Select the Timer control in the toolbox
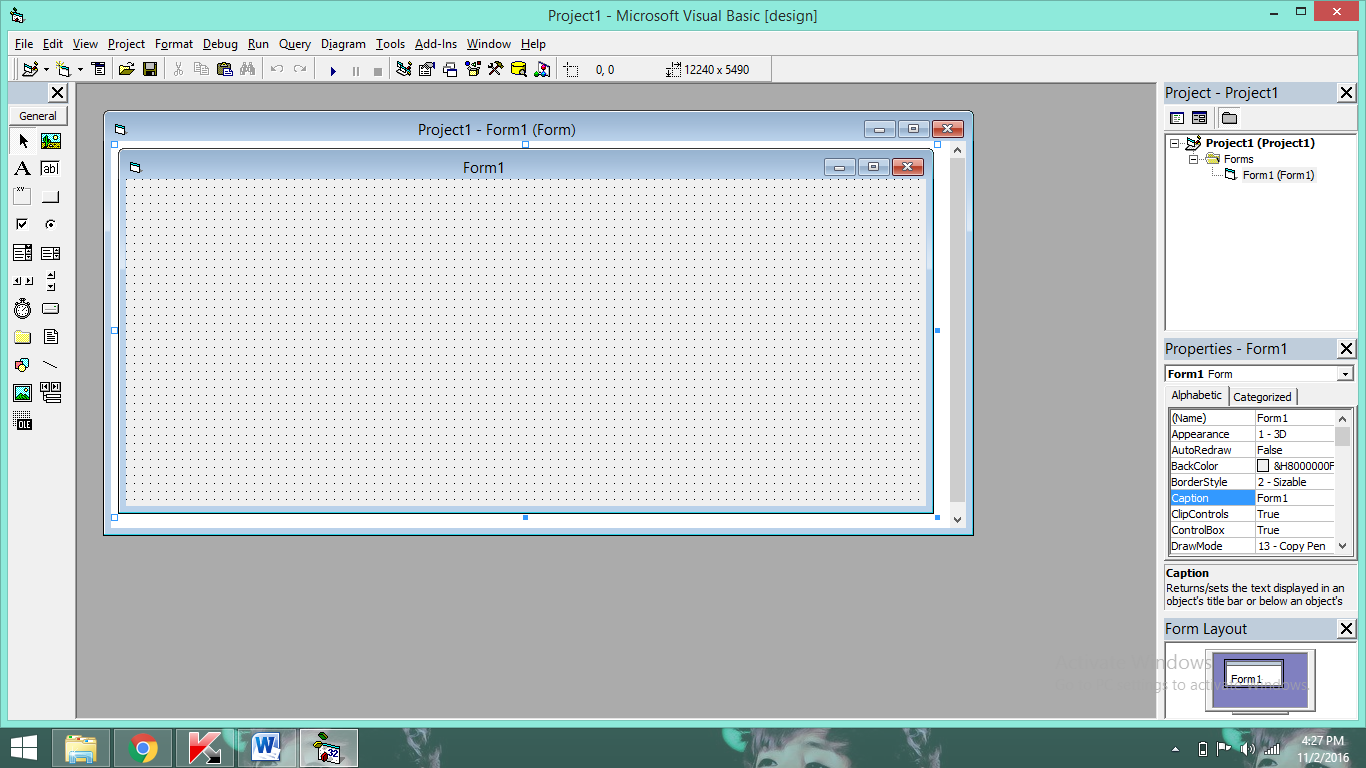Screen dimensions: 1366x768 tap(22, 308)
